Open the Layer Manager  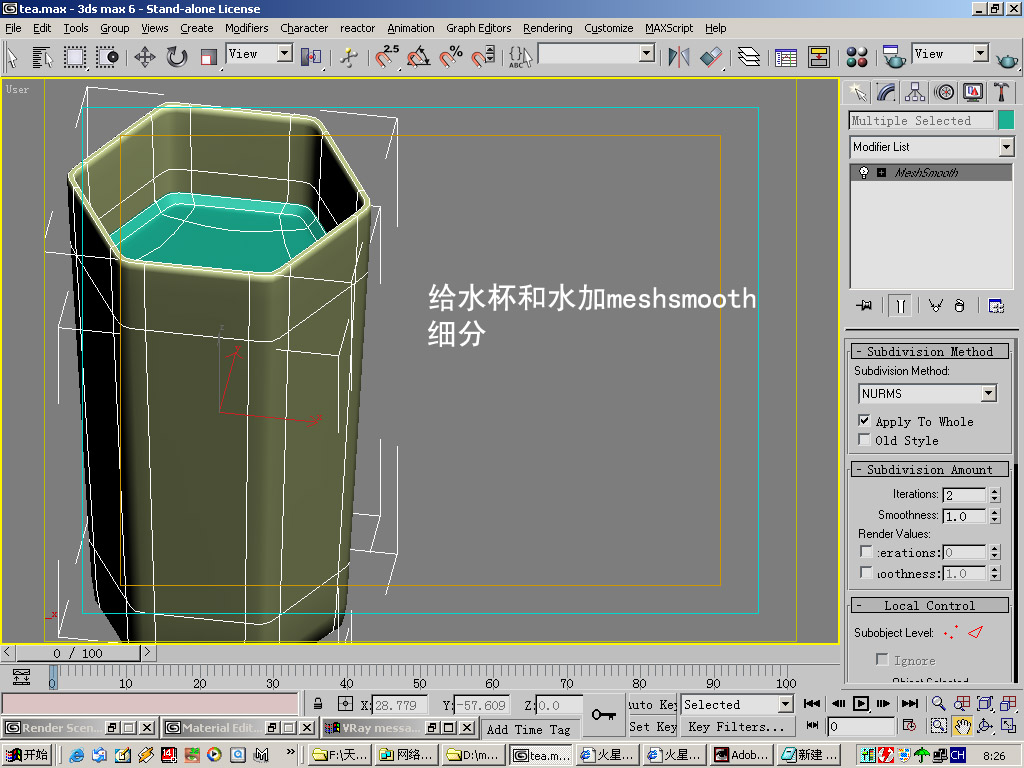click(x=748, y=57)
